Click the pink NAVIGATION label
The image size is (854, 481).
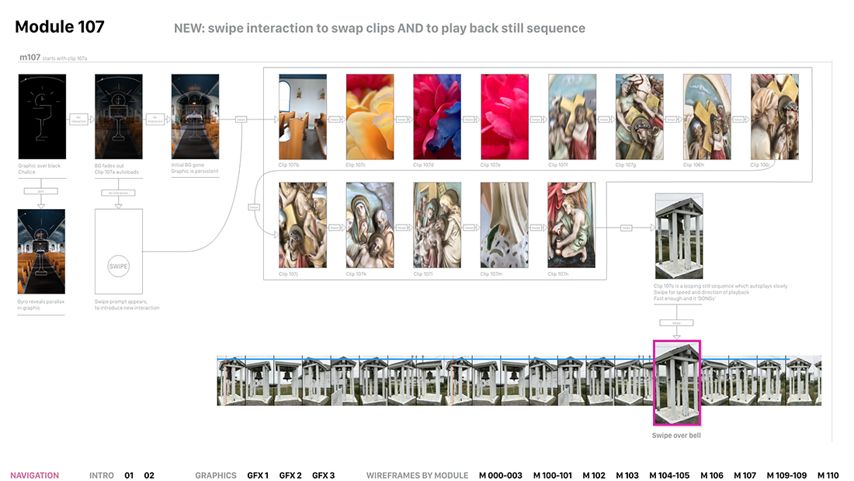click(x=35, y=475)
